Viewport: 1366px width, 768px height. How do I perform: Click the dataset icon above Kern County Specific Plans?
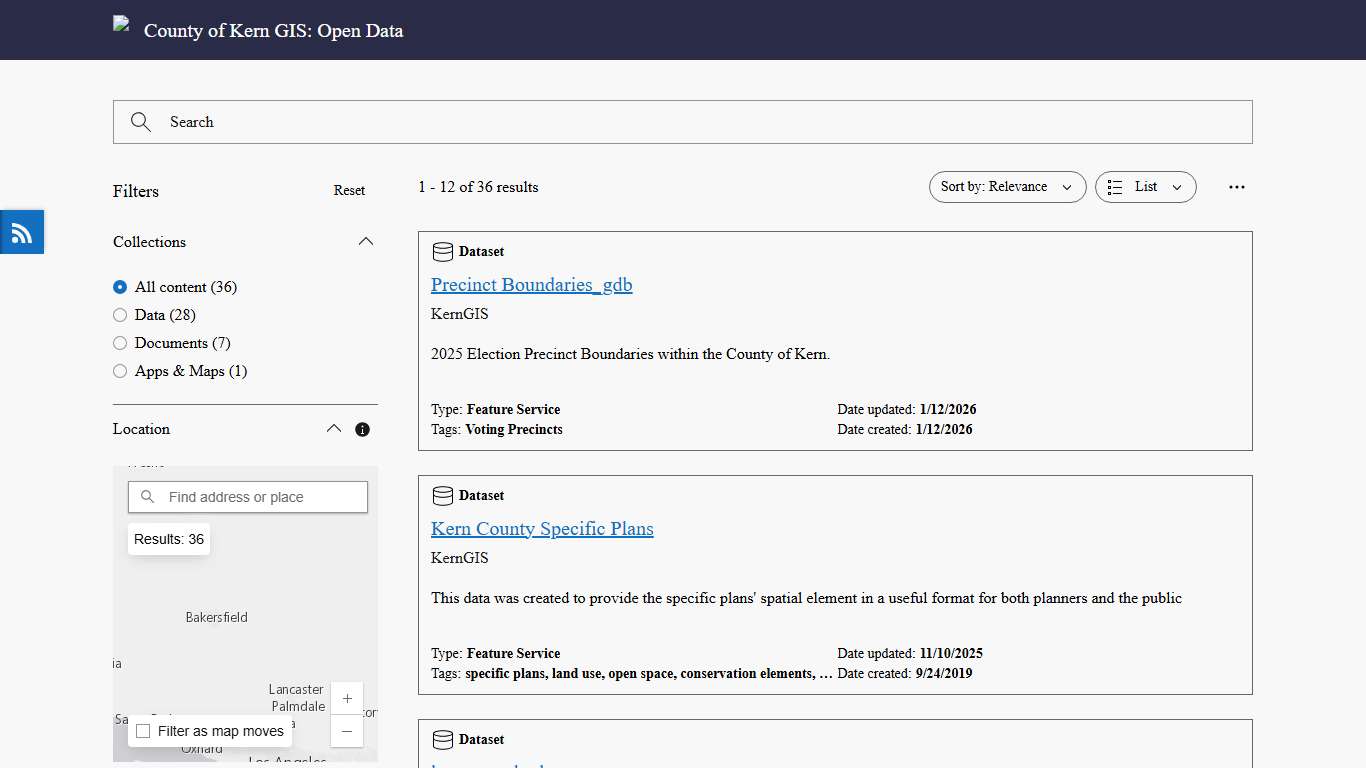point(442,495)
